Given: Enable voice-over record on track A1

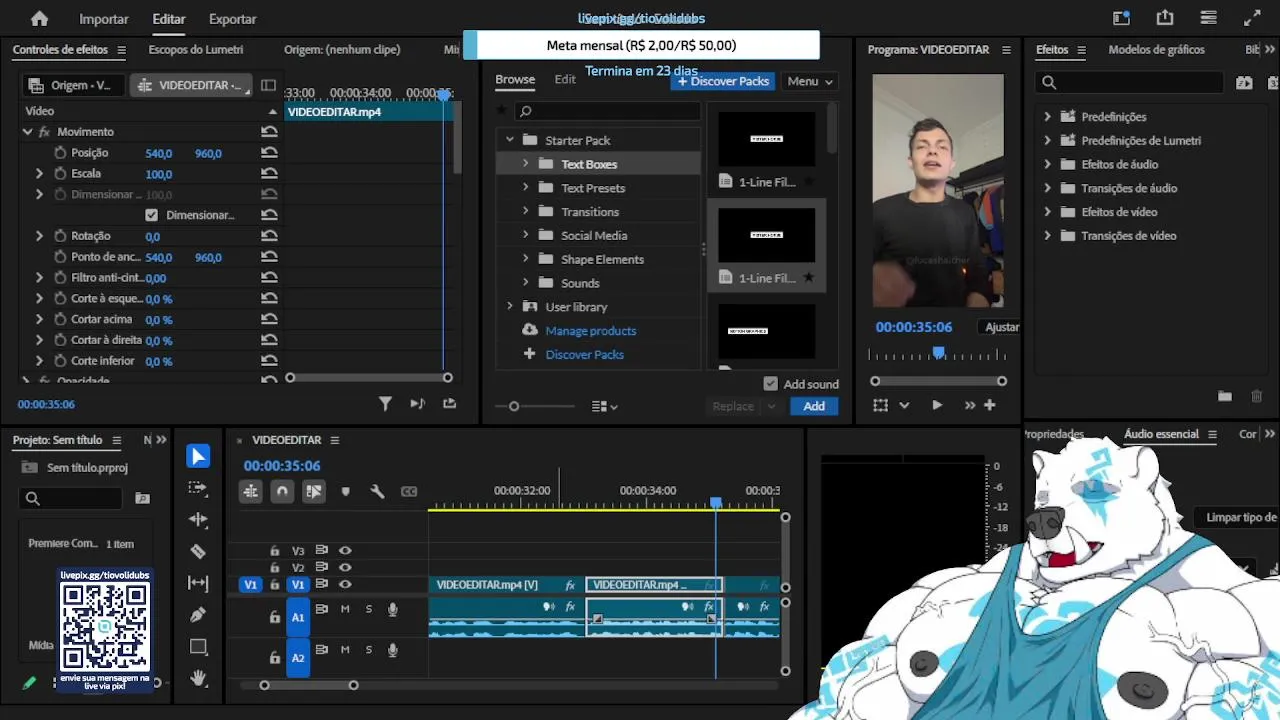Looking at the screenshot, I should (393, 609).
